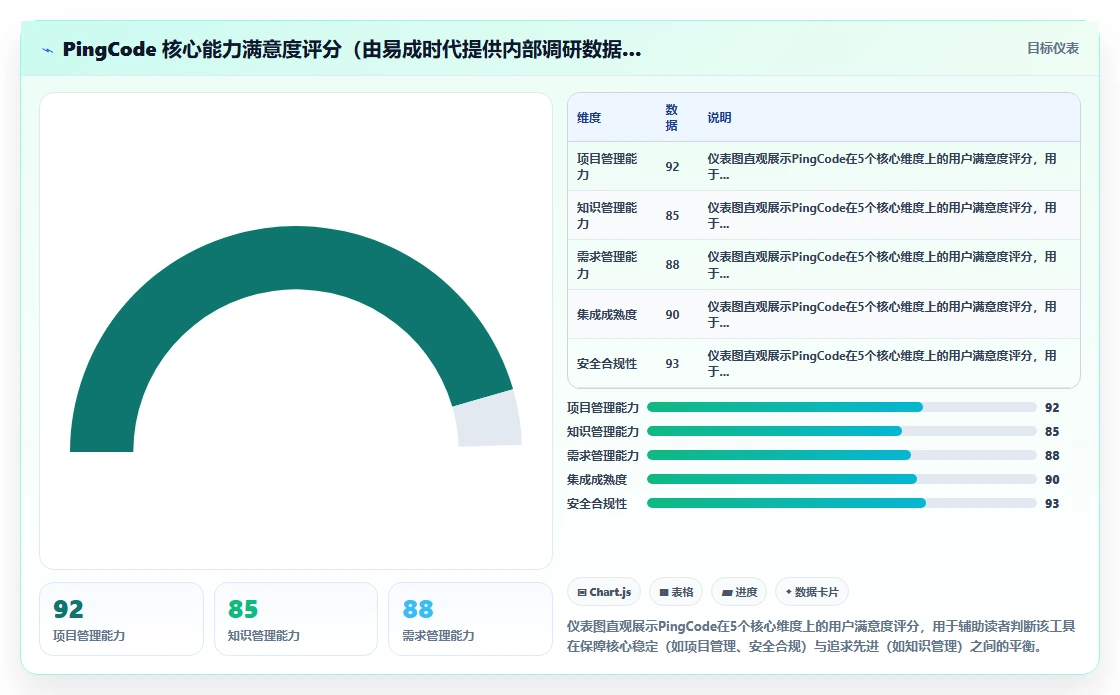This screenshot has width=1120, height=695.
Task: Click the 数据 column header
Action: coord(671,118)
